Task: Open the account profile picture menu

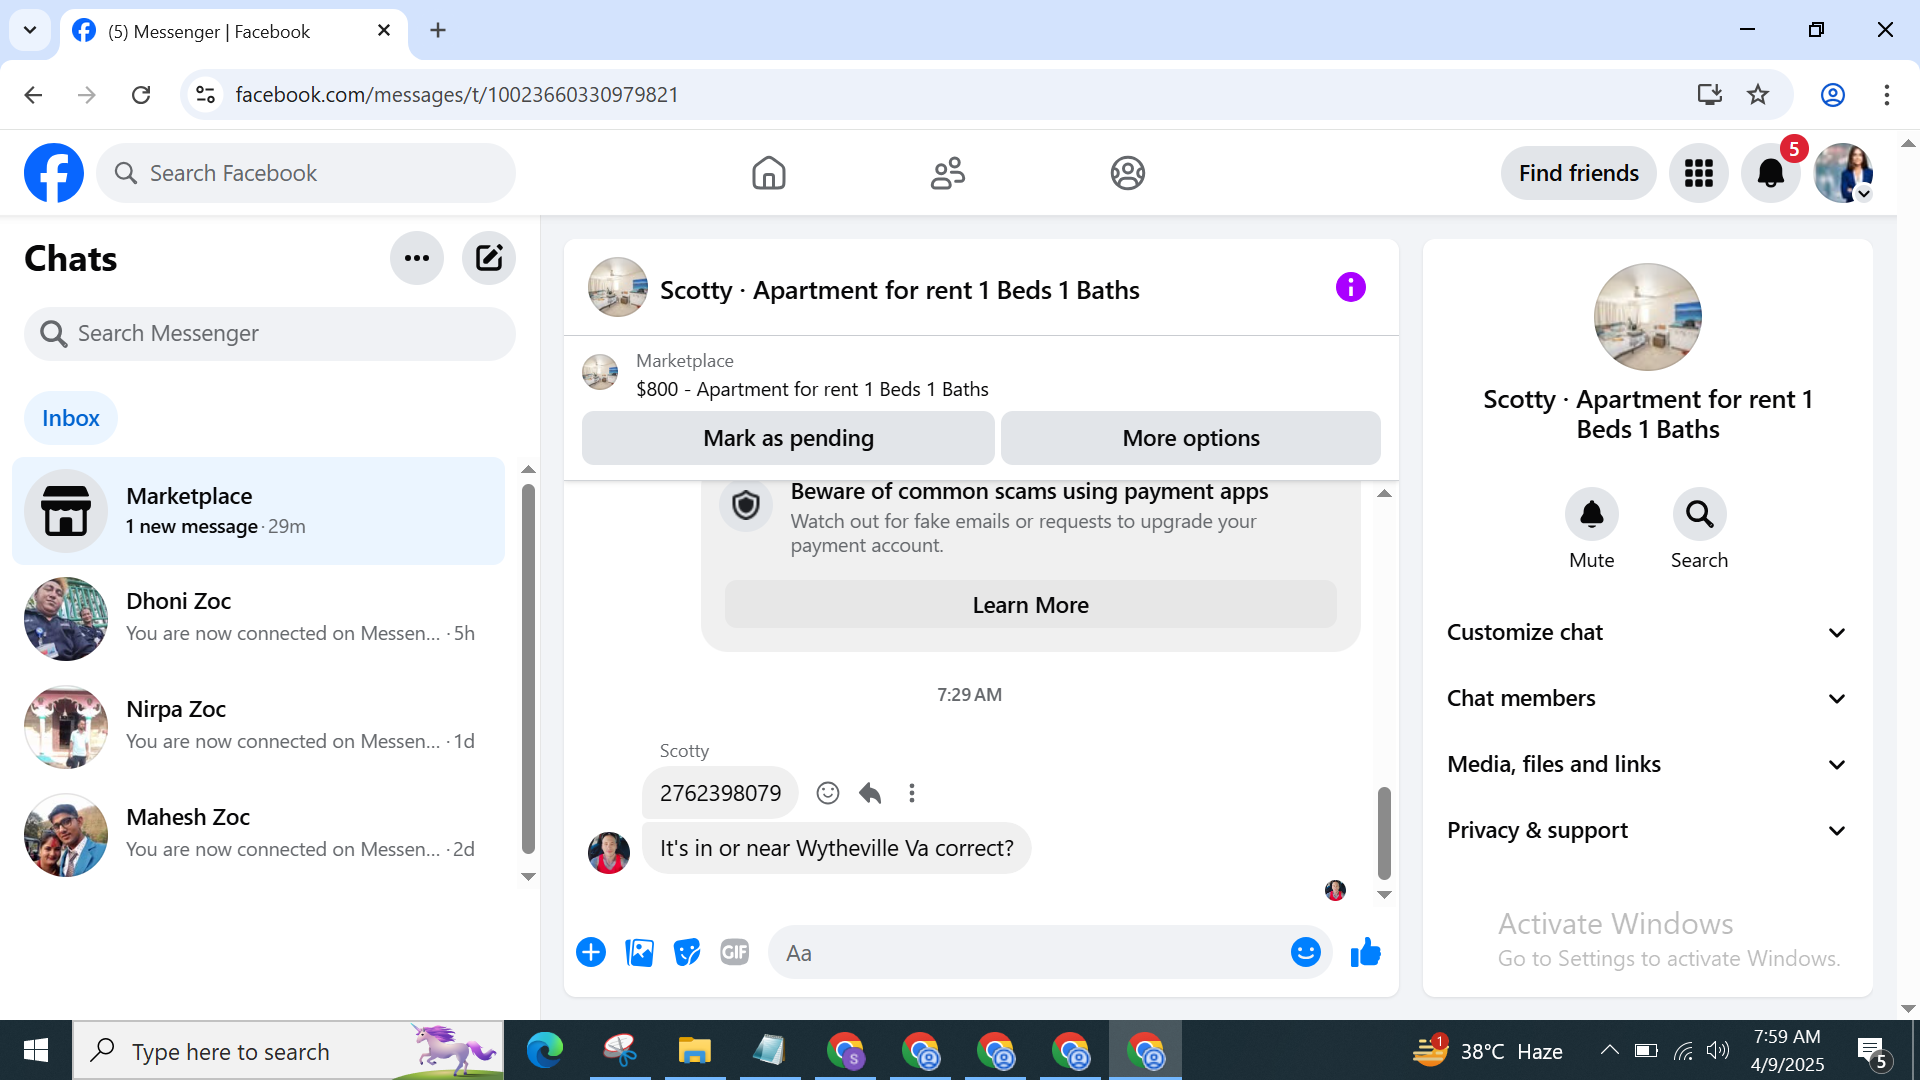Action: pyautogui.click(x=1843, y=173)
